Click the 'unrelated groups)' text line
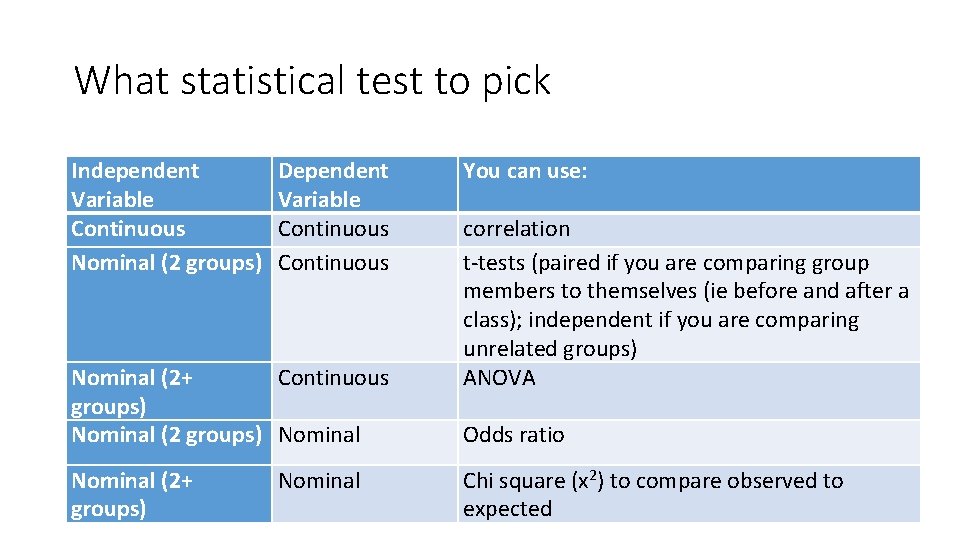 549,349
